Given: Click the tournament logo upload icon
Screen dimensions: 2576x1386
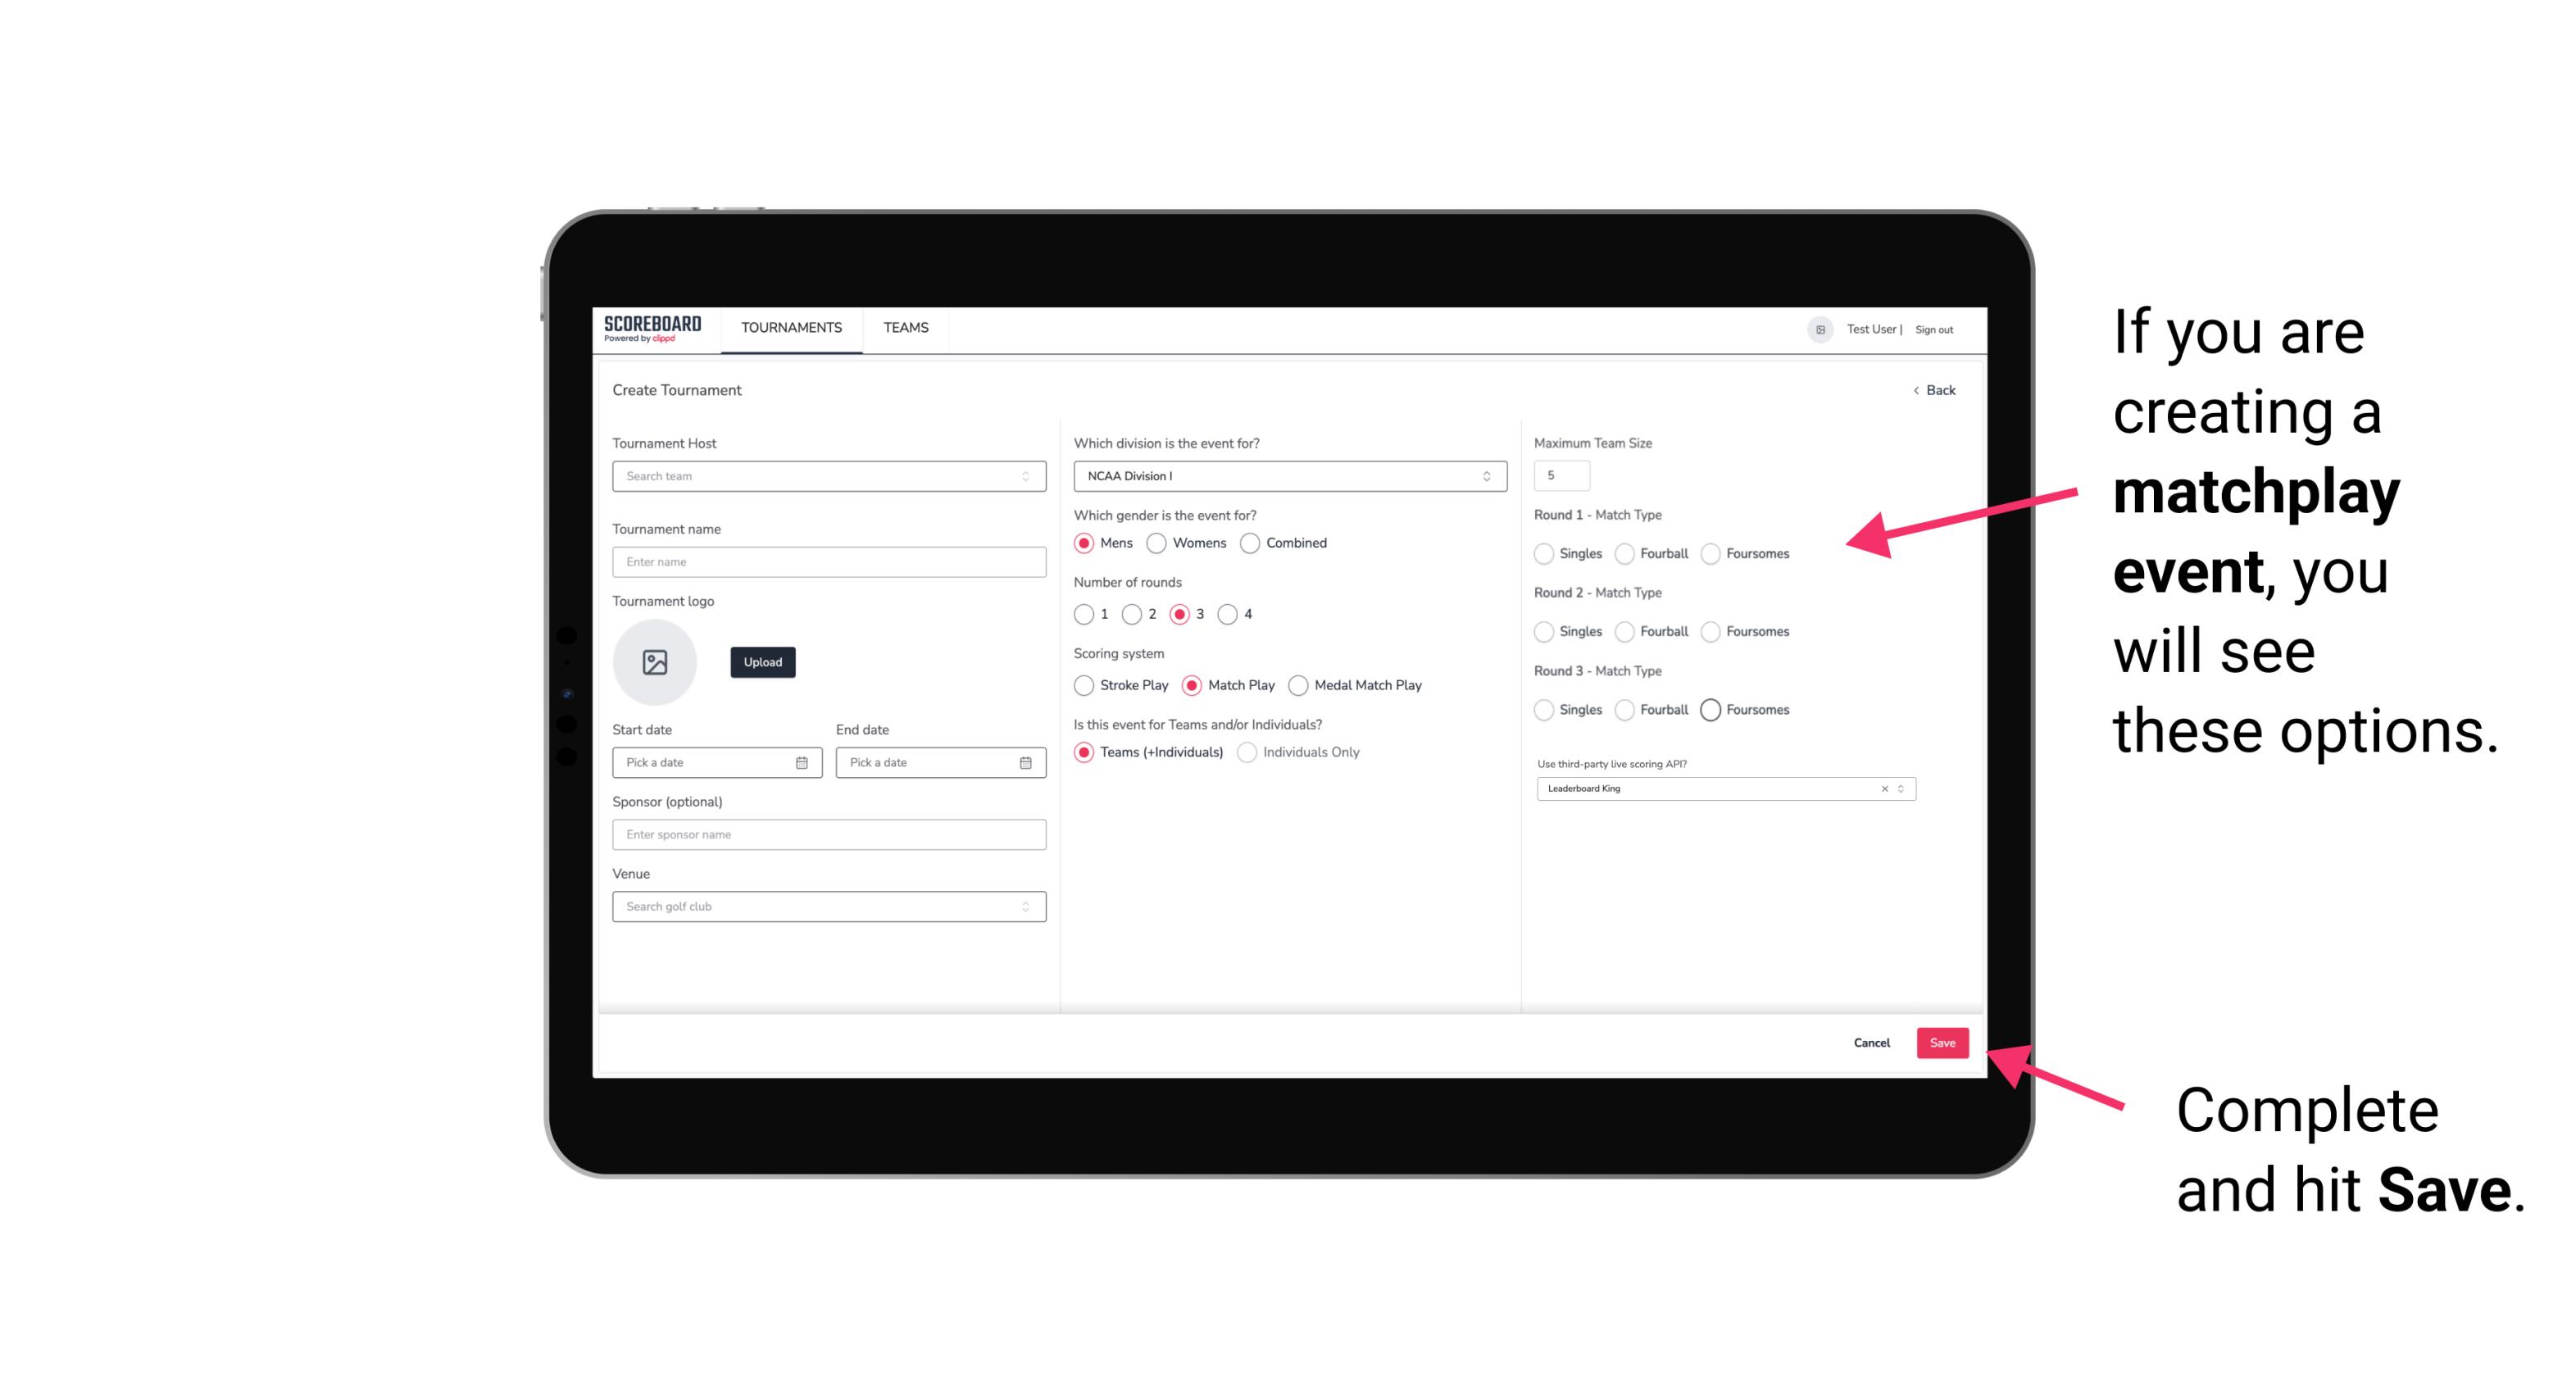Looking at the screenshot, I should pos(653,664).
